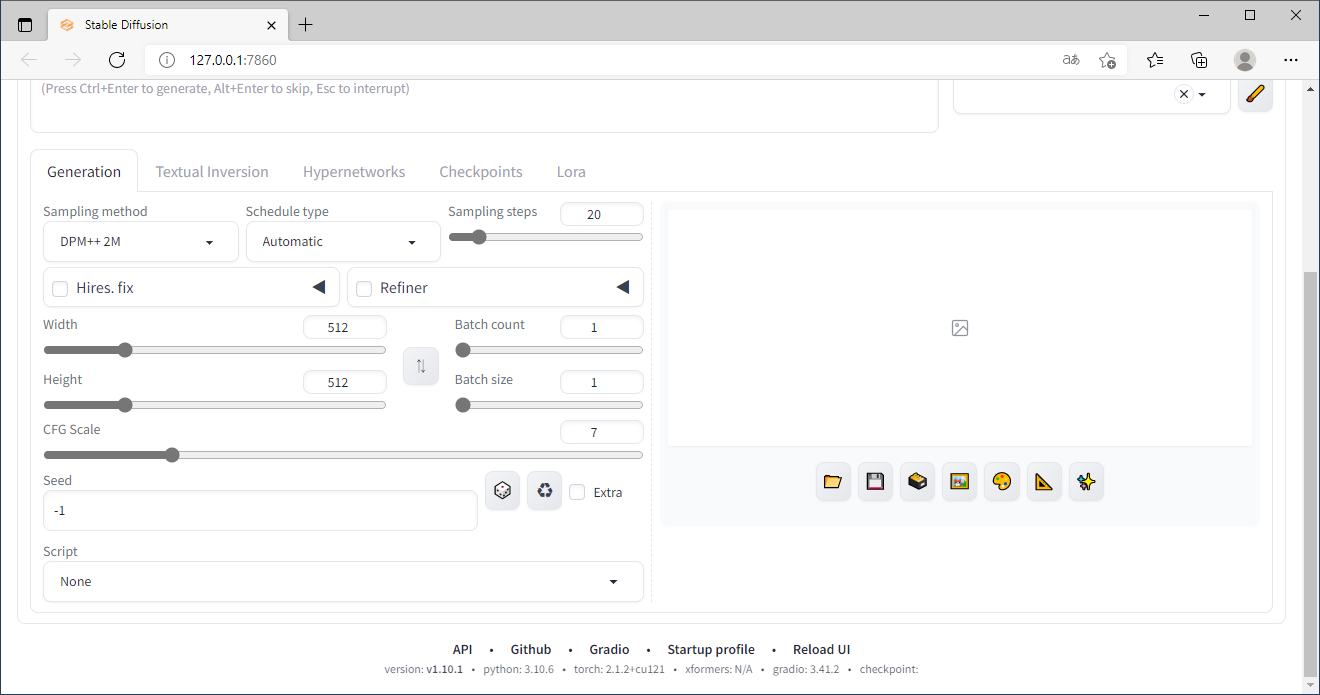Click the sparkle upscale icon under the preview
Screen dimensions: 1320x695
click(1086, 482)
